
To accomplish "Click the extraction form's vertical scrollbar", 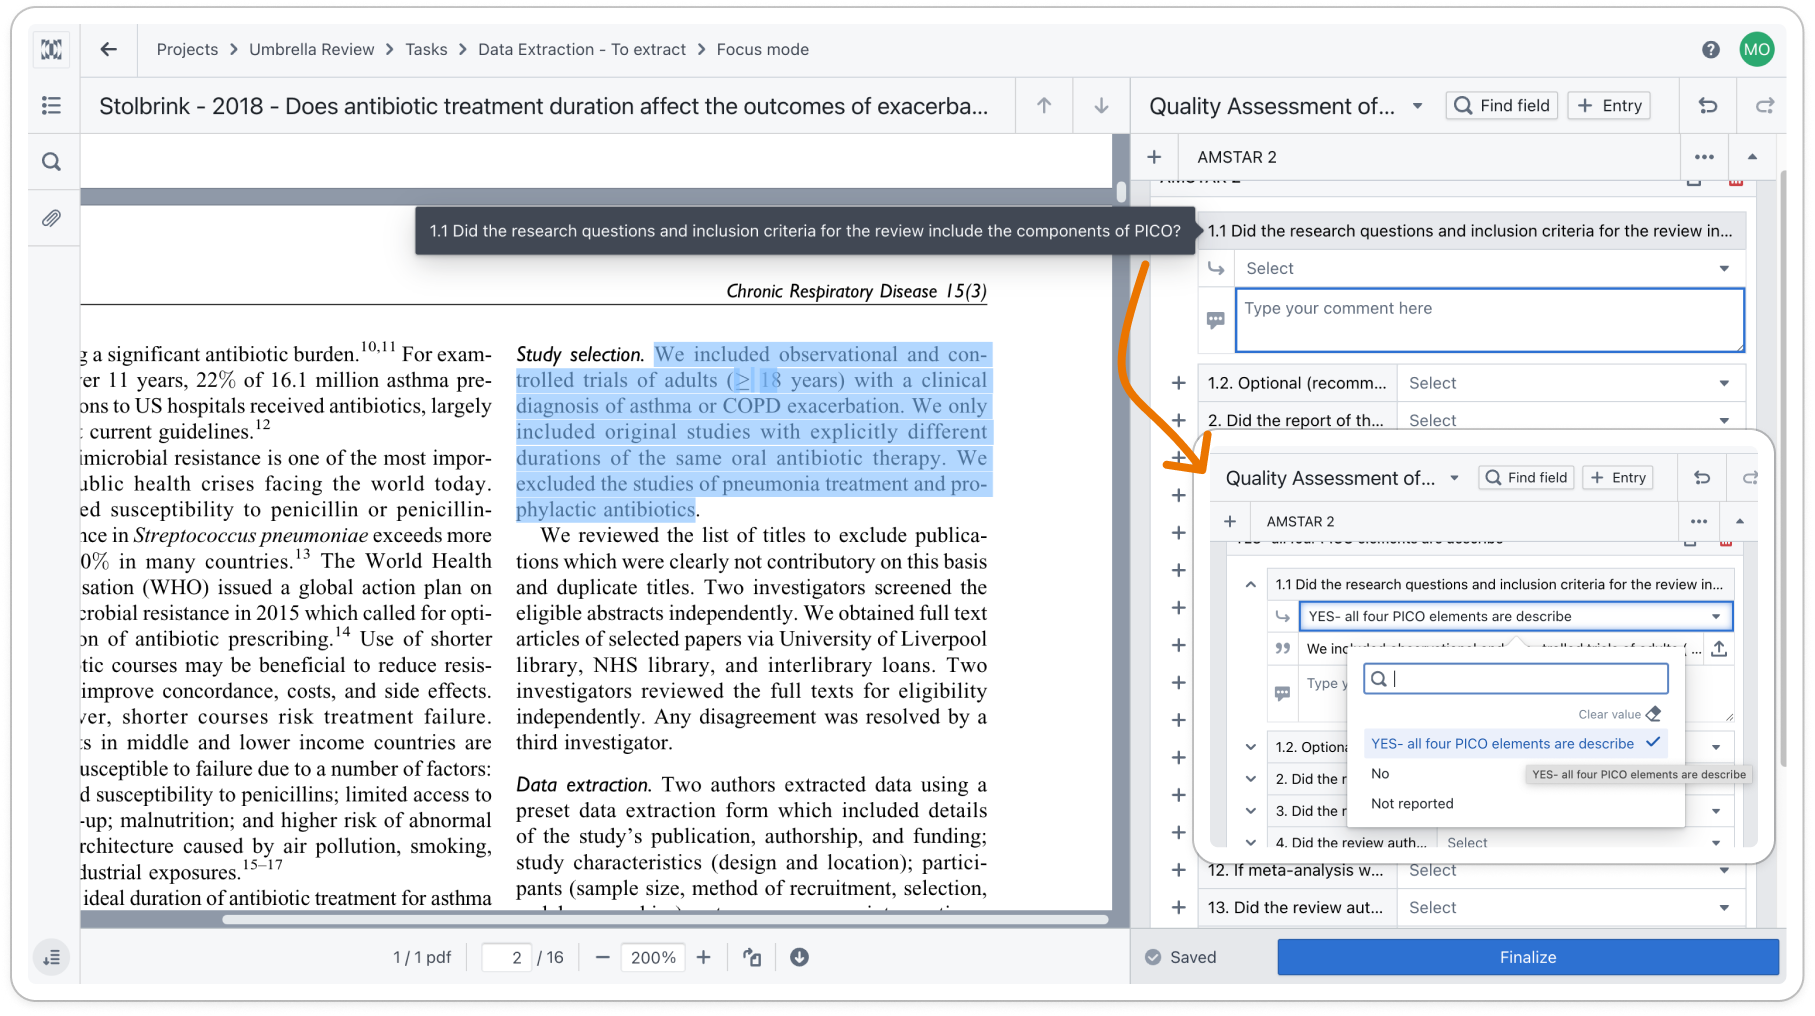I will [1783, 470].
